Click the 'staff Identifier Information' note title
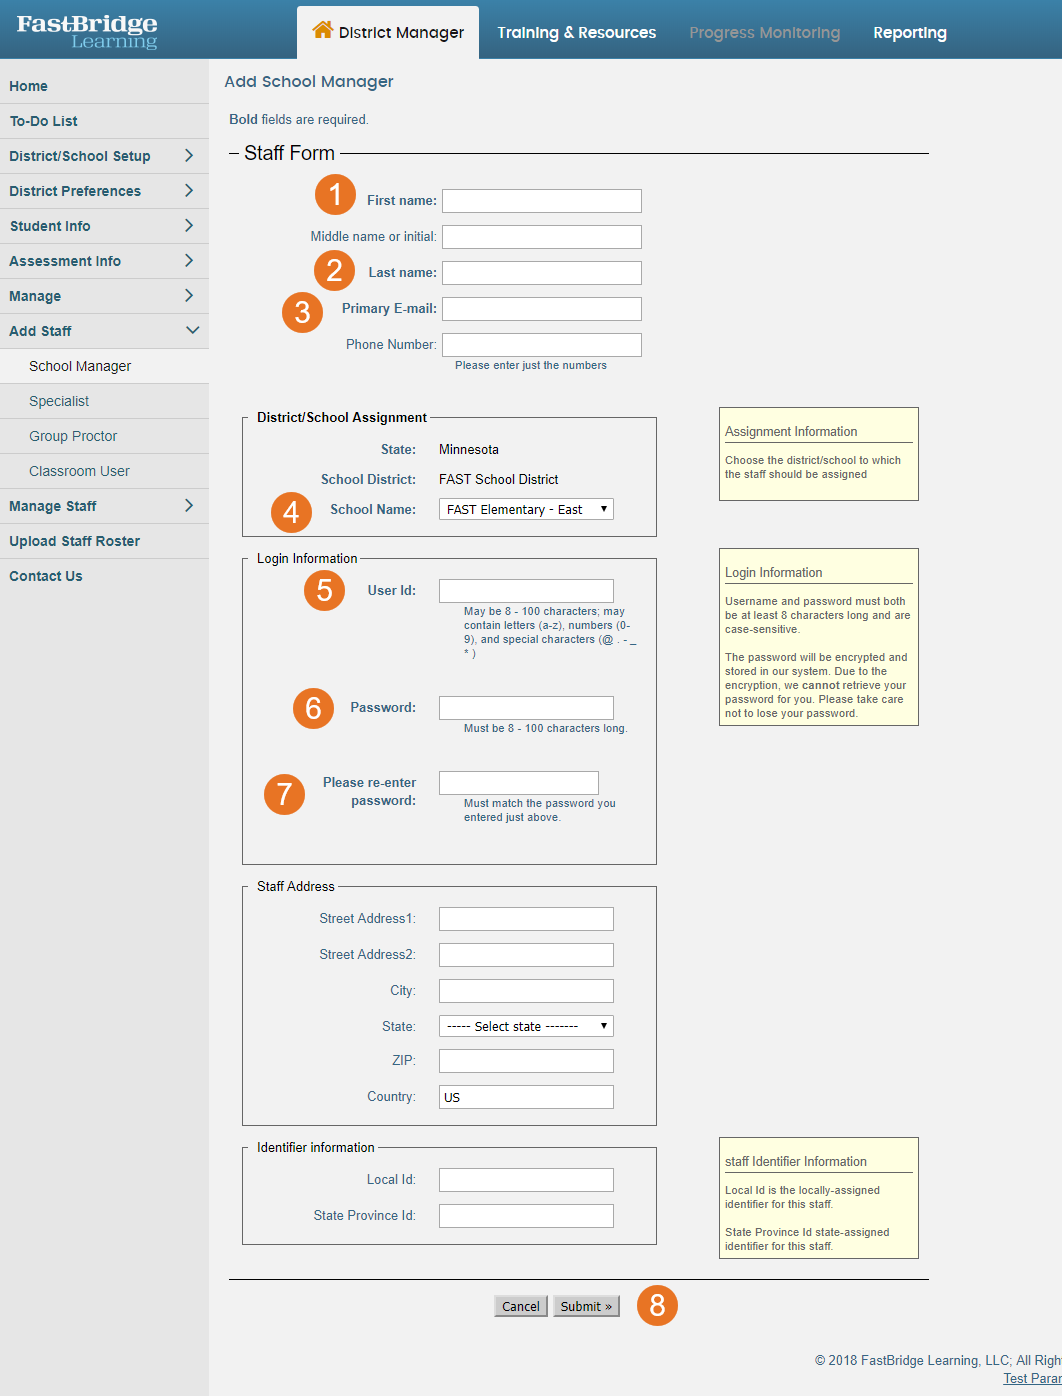The image size is (1062, 1396). coord(796,1161)
